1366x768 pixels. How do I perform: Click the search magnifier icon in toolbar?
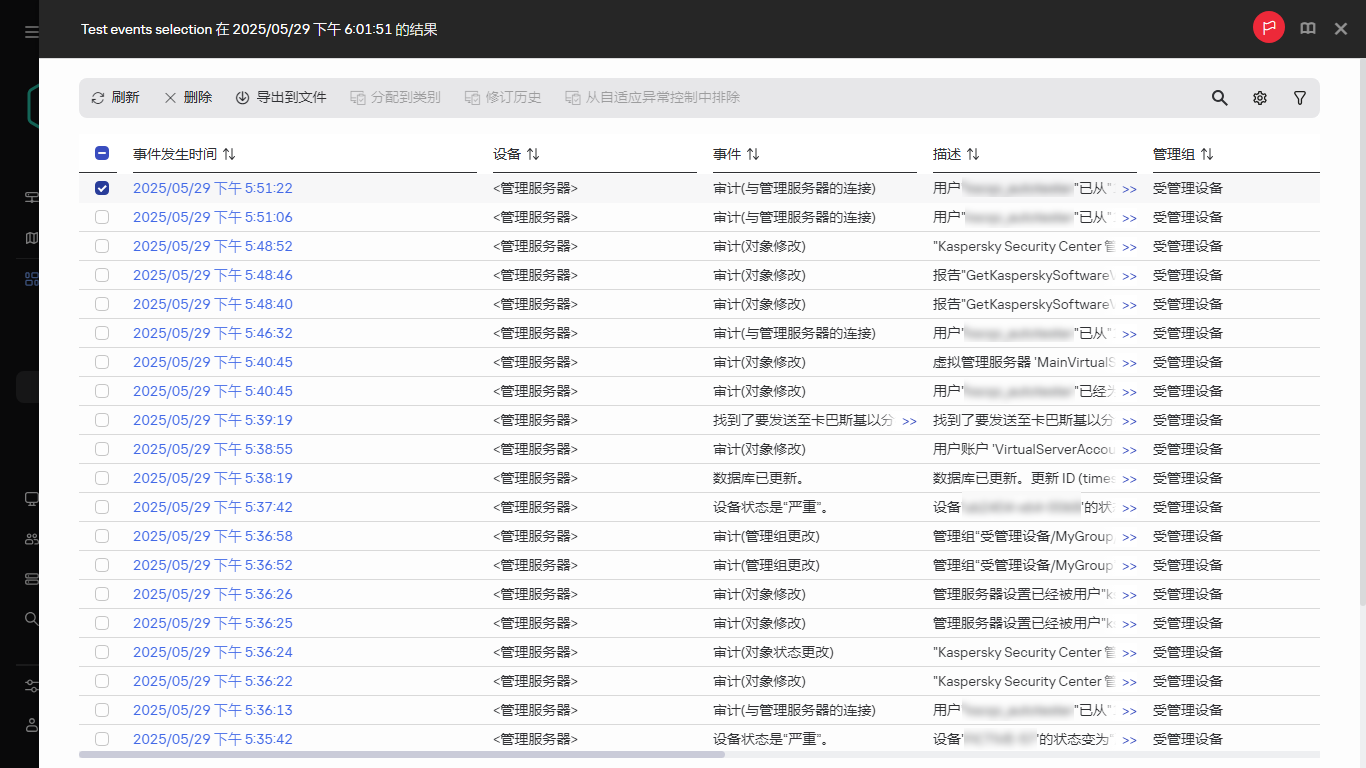(1219, 98)
